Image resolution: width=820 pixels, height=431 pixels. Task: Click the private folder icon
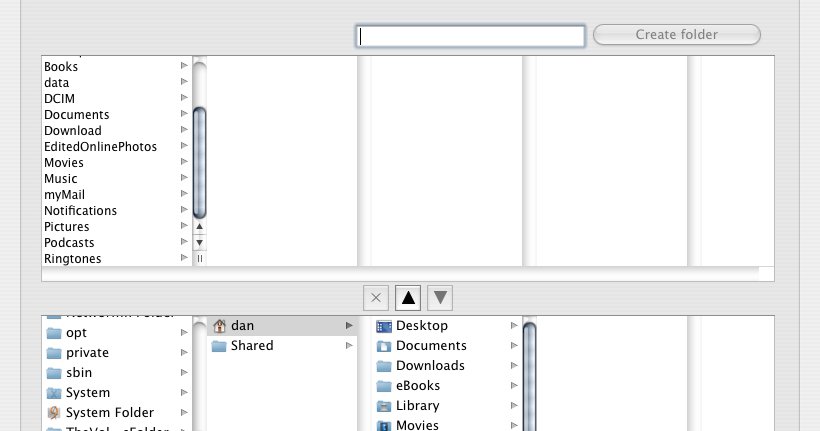coord(54,353)
